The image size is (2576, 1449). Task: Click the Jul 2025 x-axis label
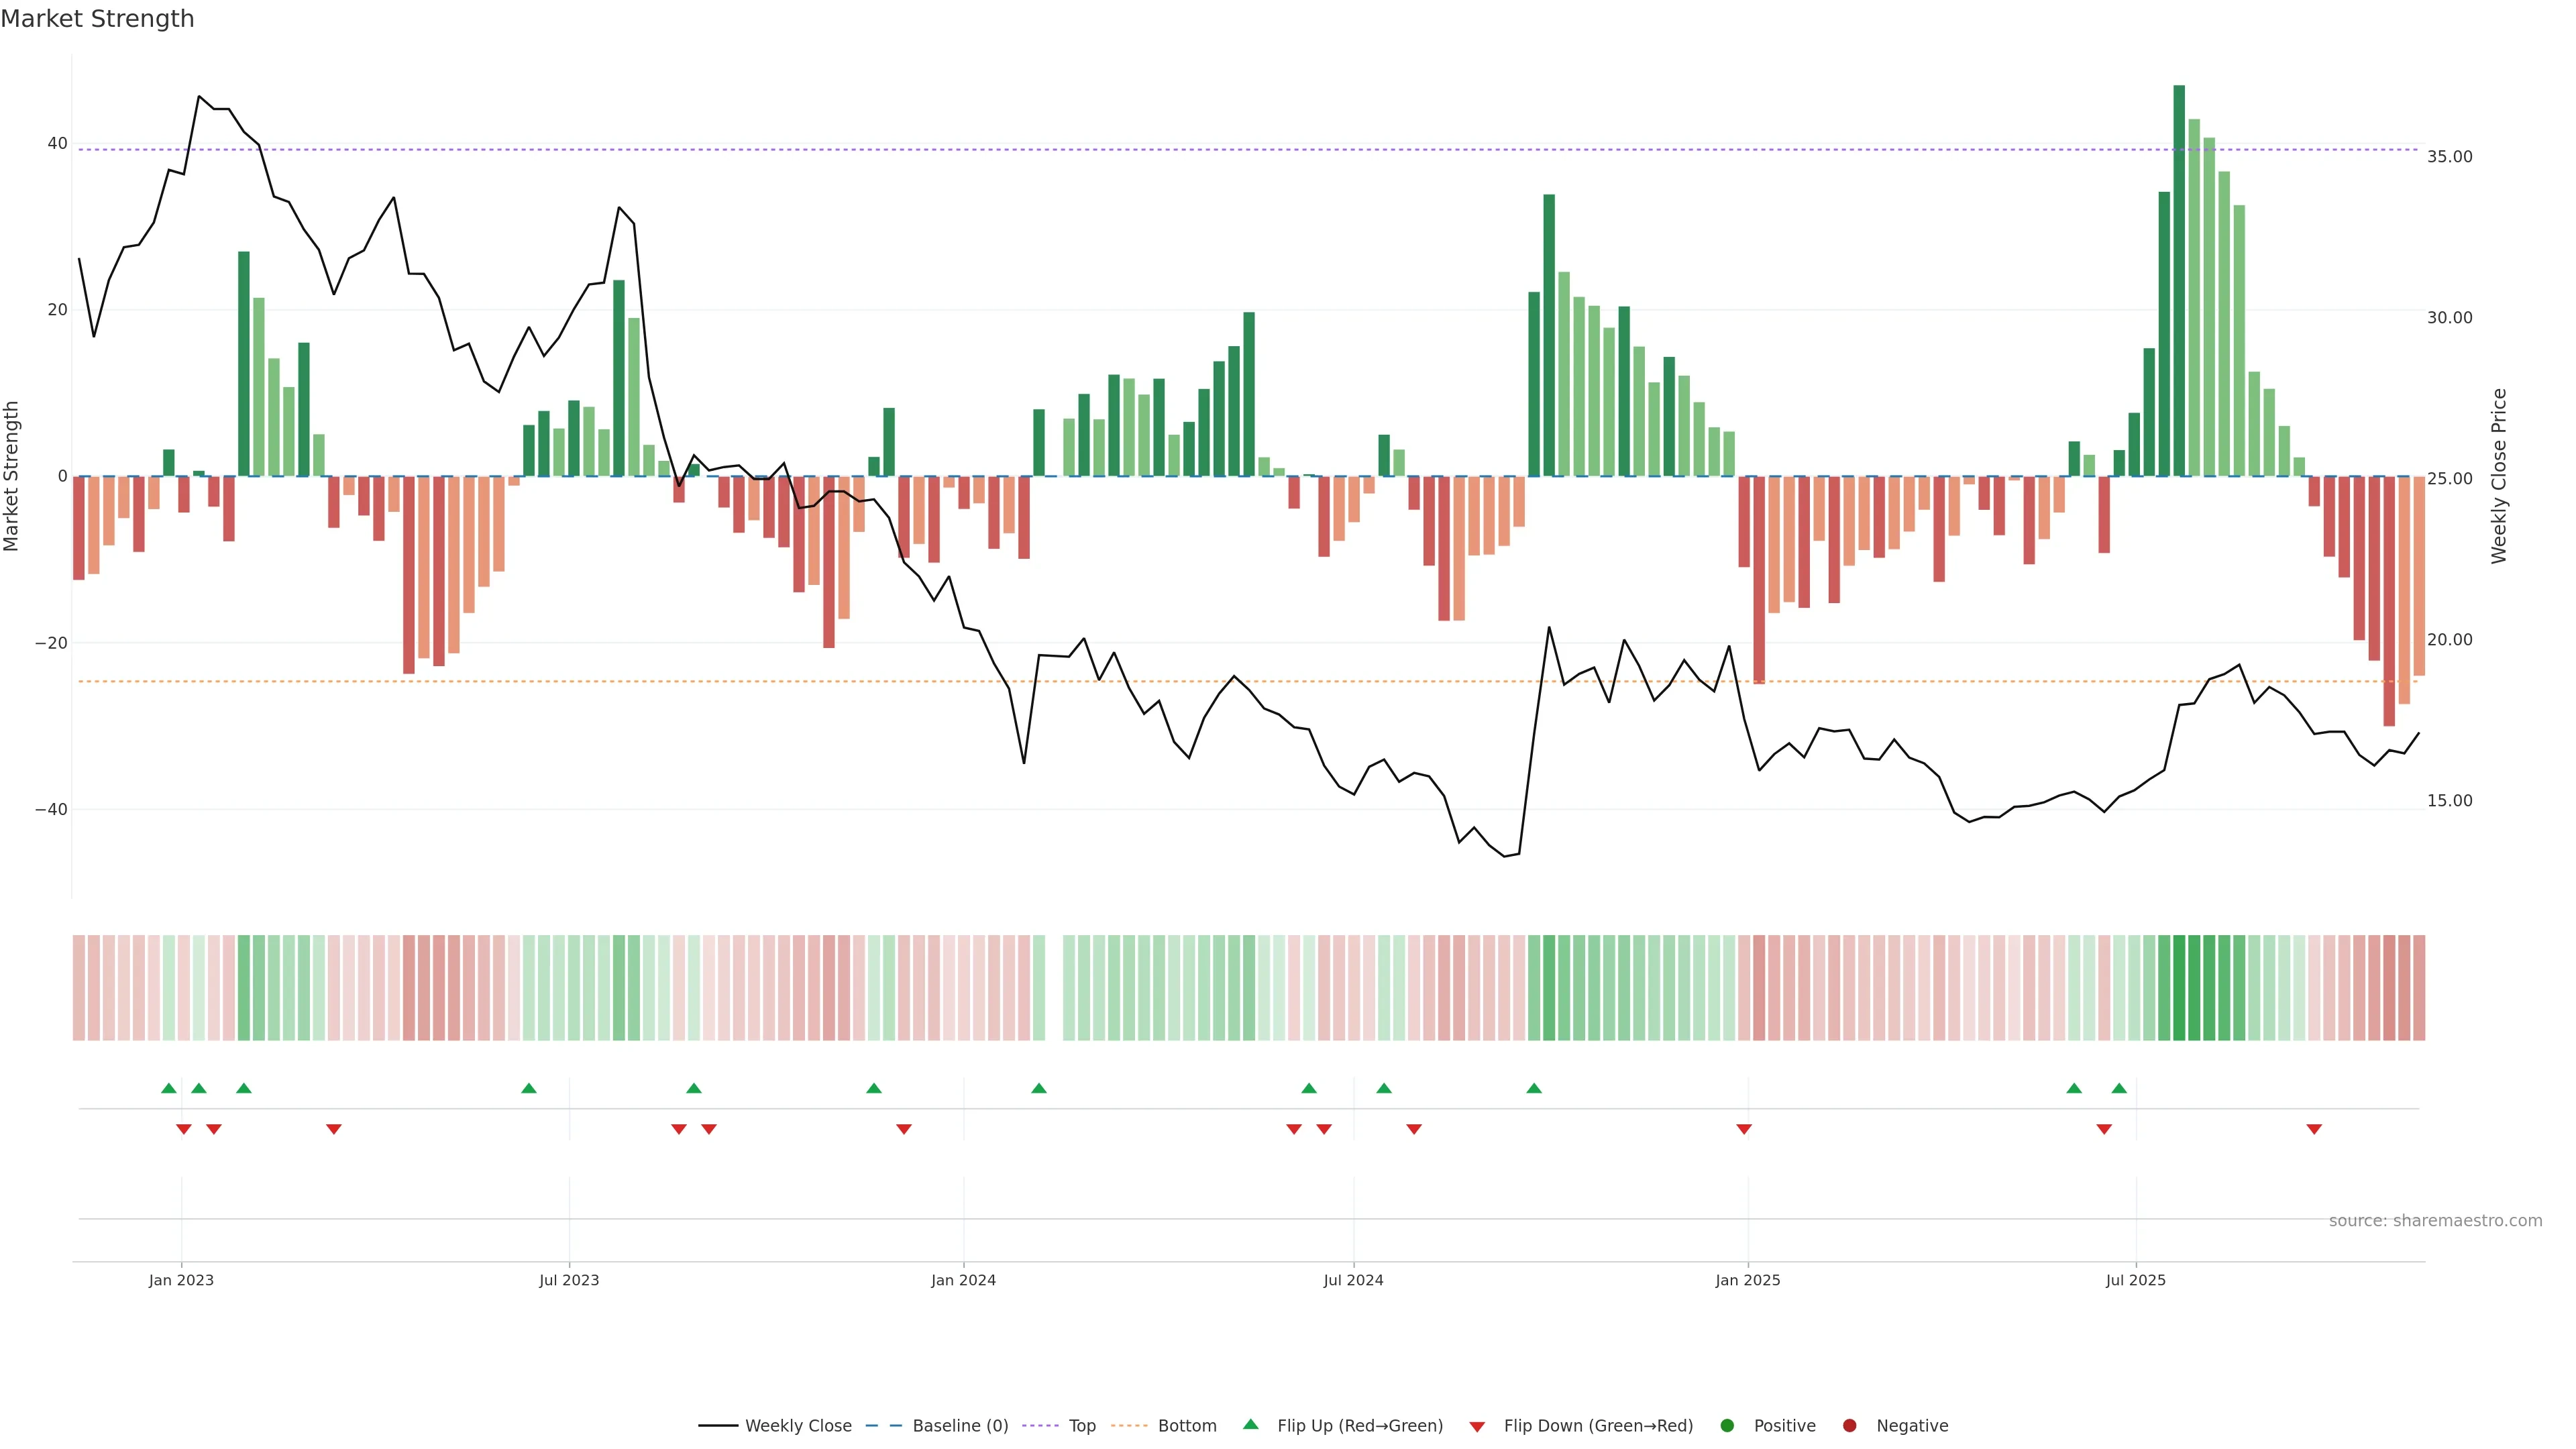2135,1280
